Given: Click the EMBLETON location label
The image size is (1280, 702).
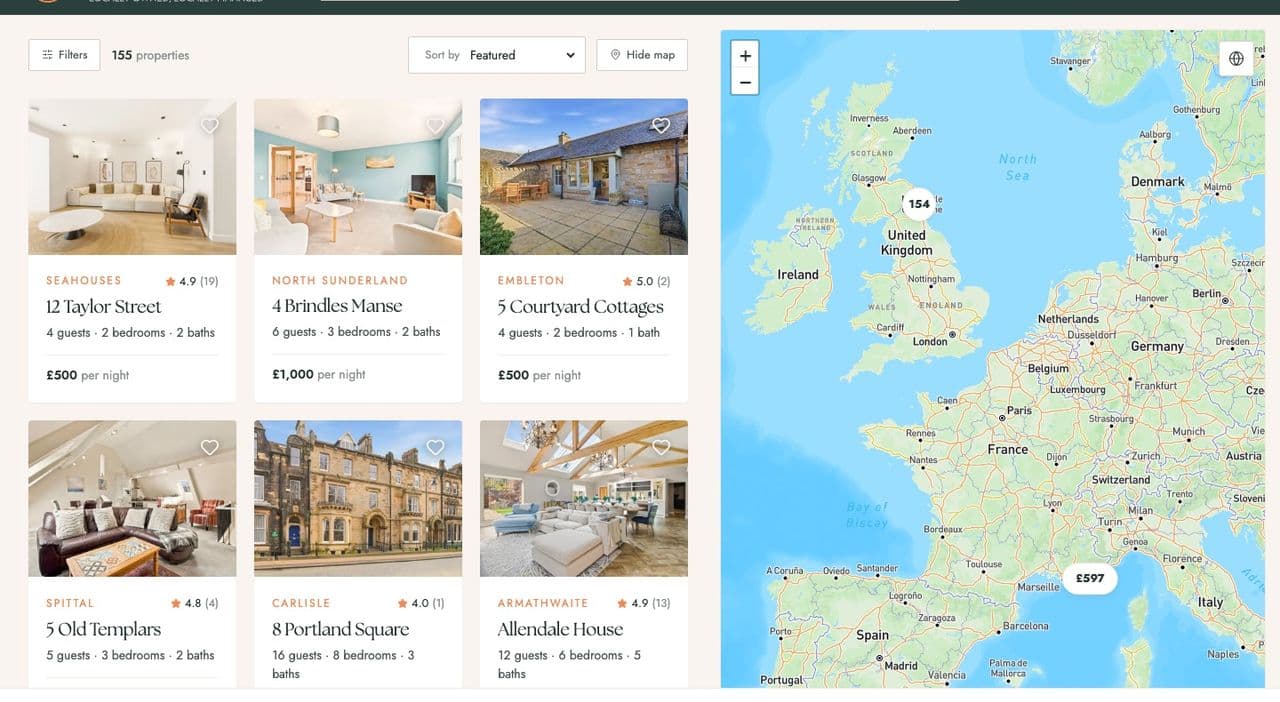Looking at the screenshot, I should (x=531, y=281).
